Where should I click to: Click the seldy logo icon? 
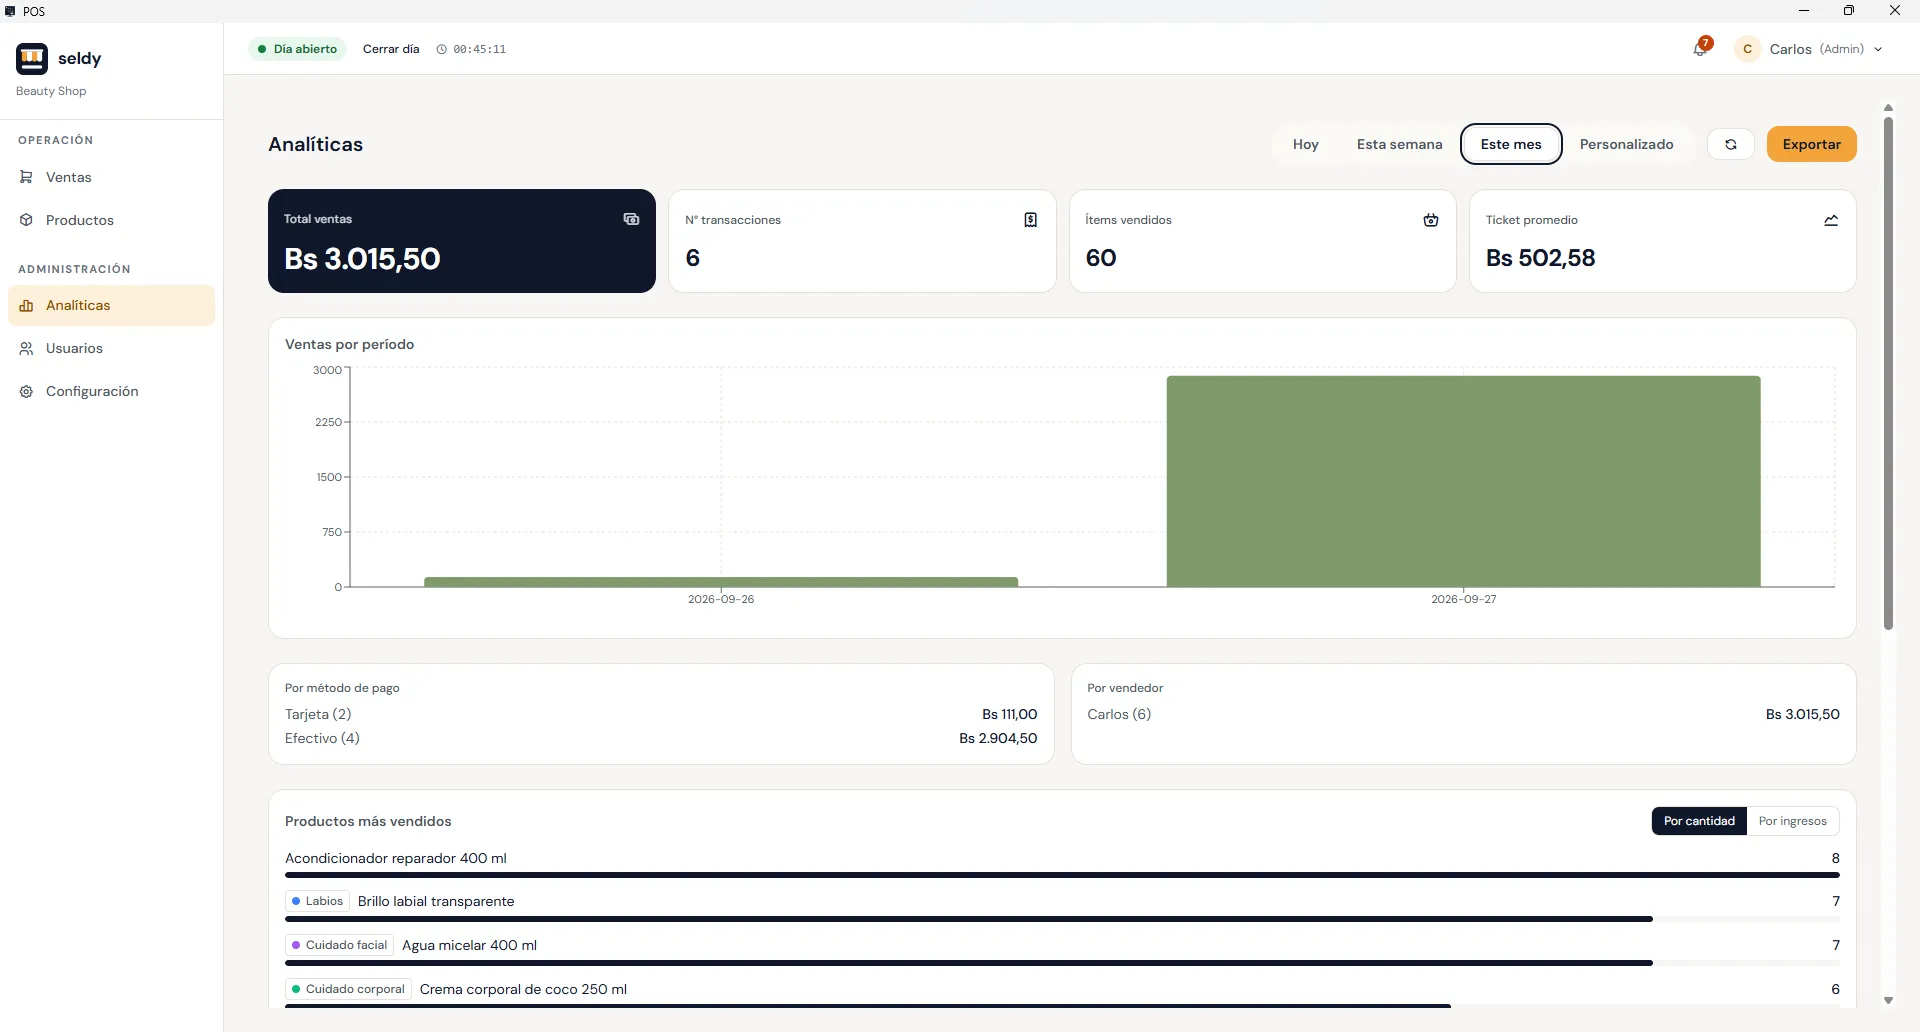click(32, 59)
